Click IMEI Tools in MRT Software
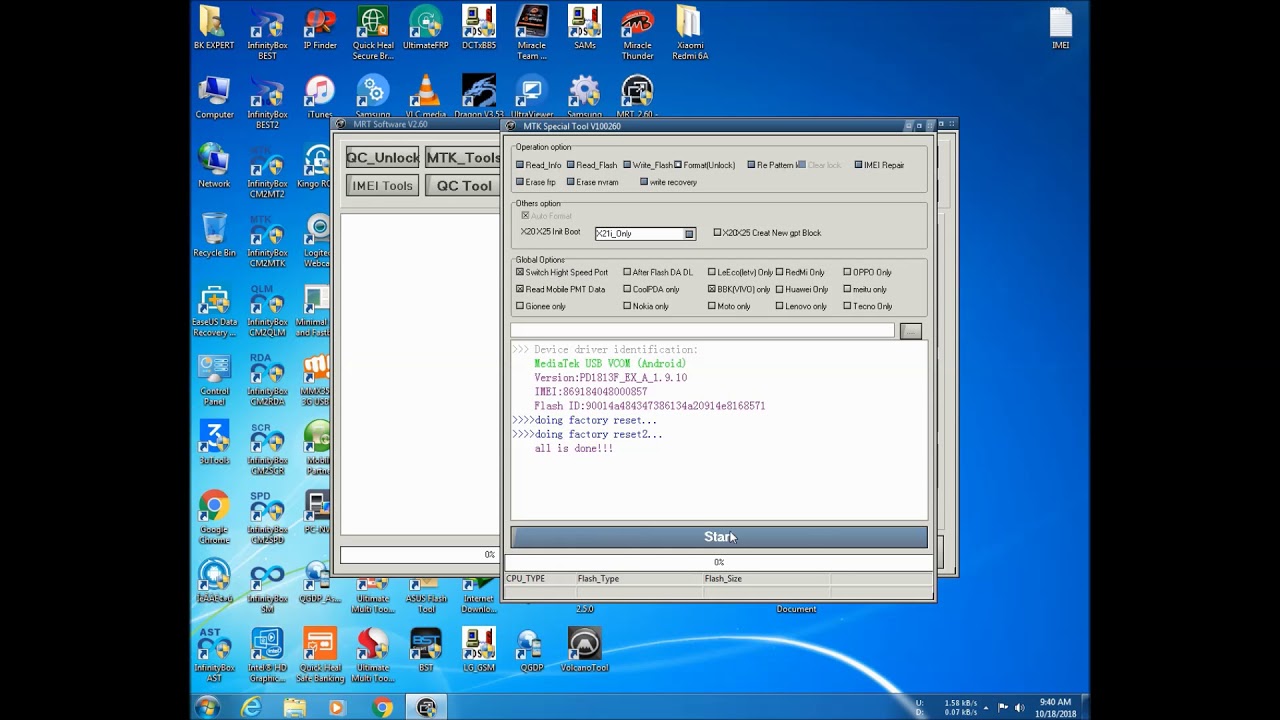This screenshot has height=720, width=1280. [x=382, y=185]
